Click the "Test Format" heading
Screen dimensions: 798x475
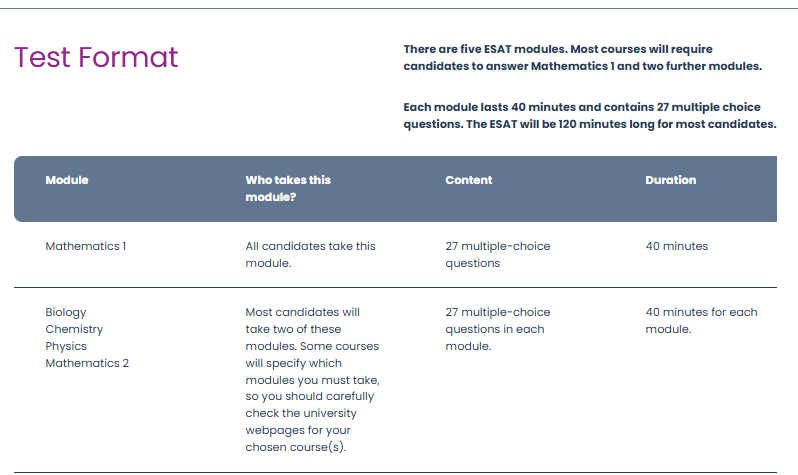click(96, 58)
